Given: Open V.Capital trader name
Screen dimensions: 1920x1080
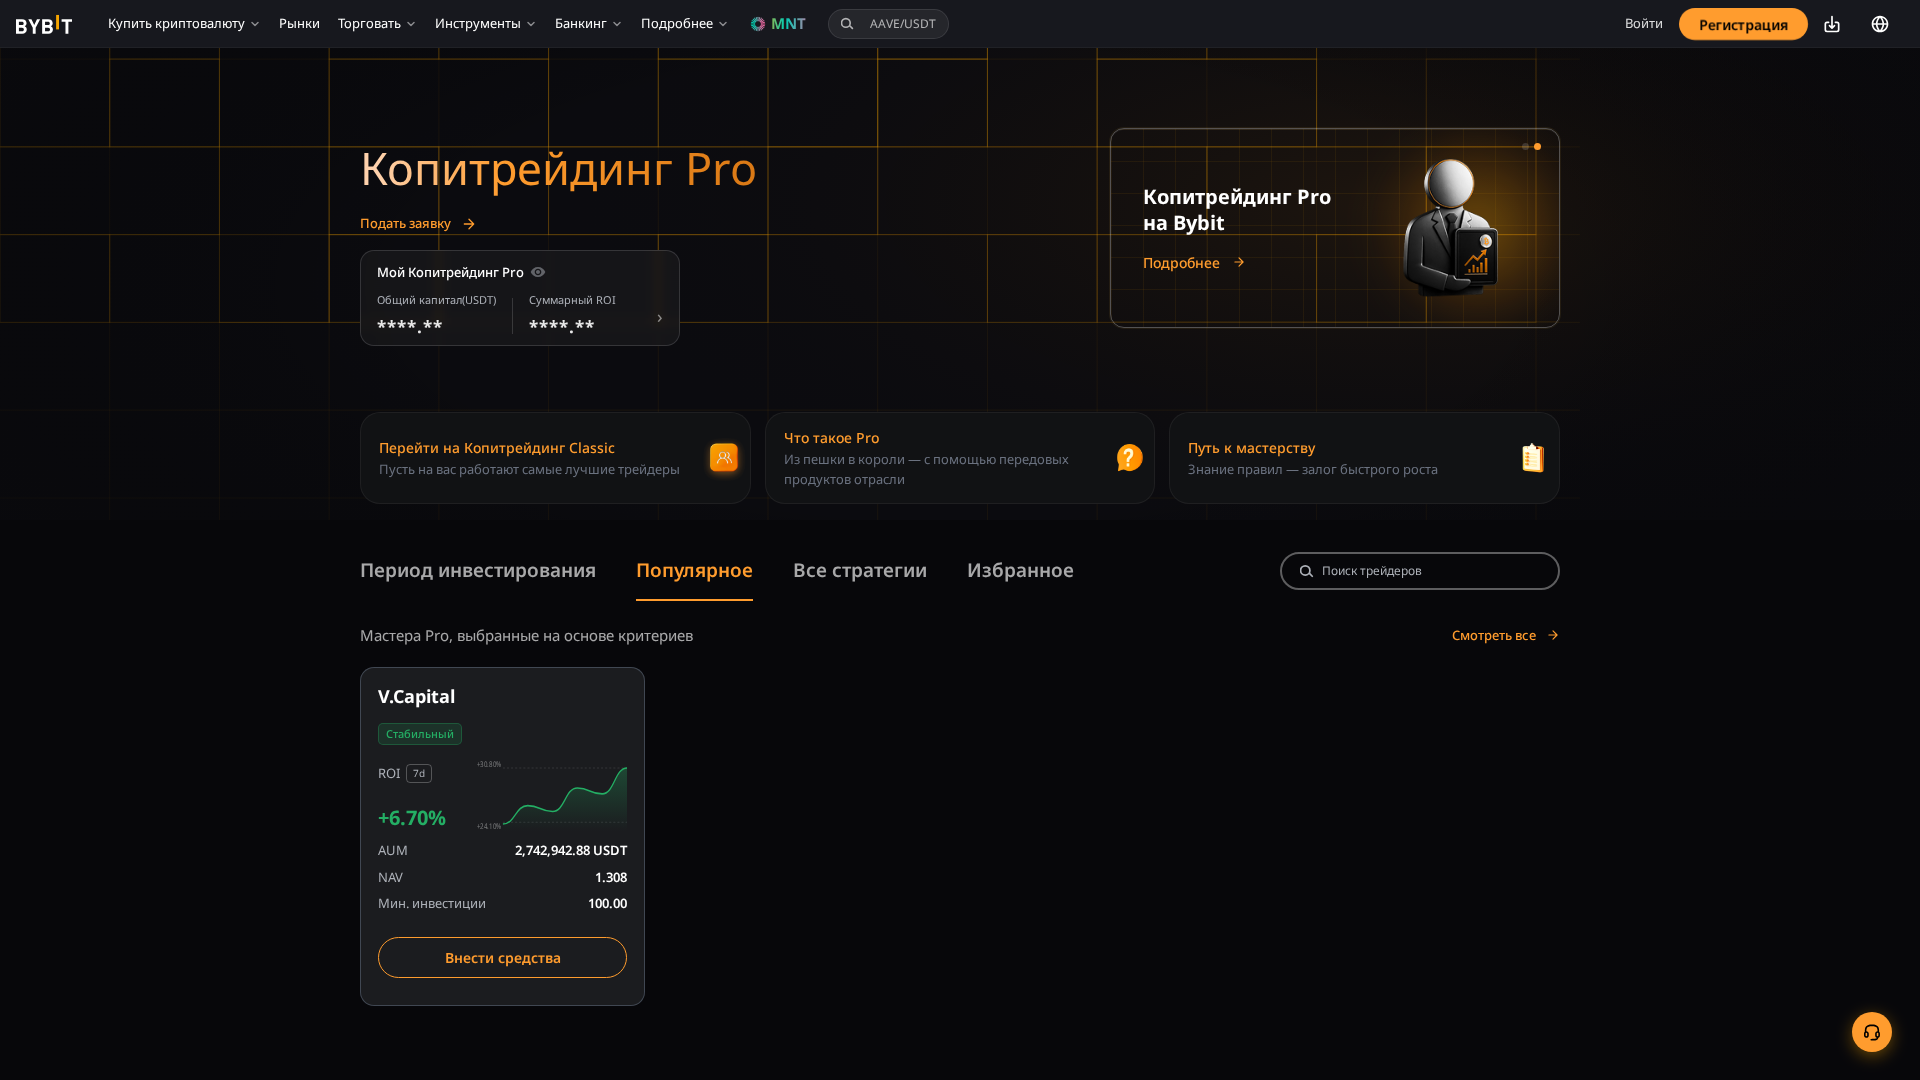Looking at the screenshot, I should pyautogui.click(x=416, y=697).
